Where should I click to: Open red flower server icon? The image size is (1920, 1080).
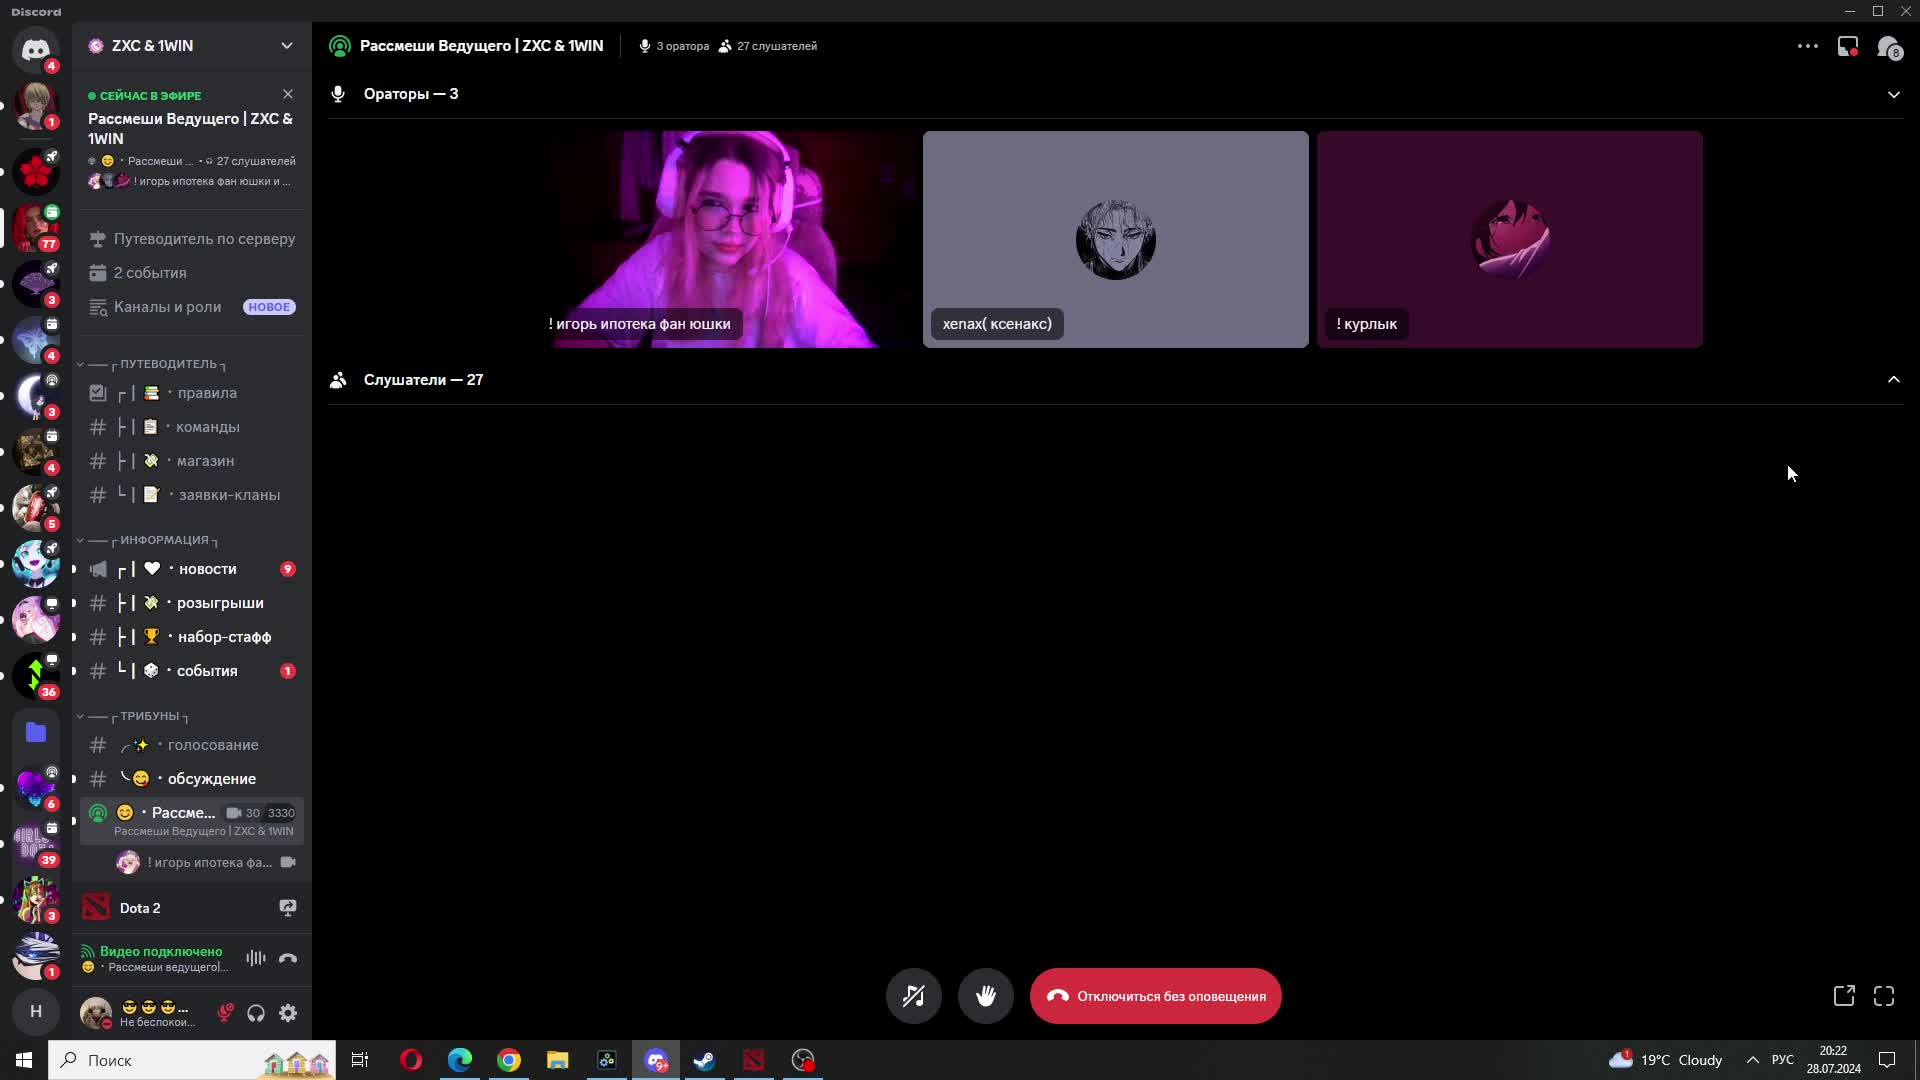(36, 172)
